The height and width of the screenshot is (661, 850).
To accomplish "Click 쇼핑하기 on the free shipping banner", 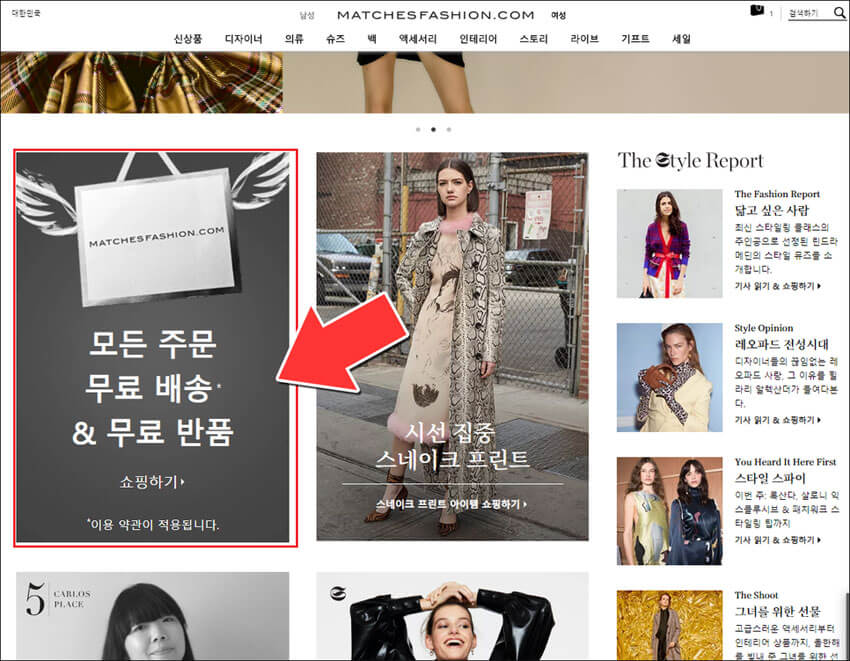I will pos(152,482).
